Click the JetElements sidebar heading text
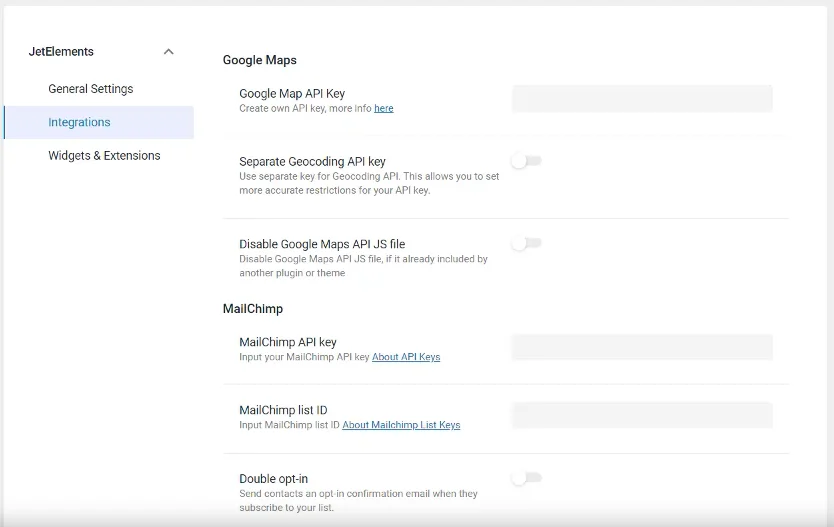Image resolution: width=834 pixels, height=527 pixels. click(61, 52)
